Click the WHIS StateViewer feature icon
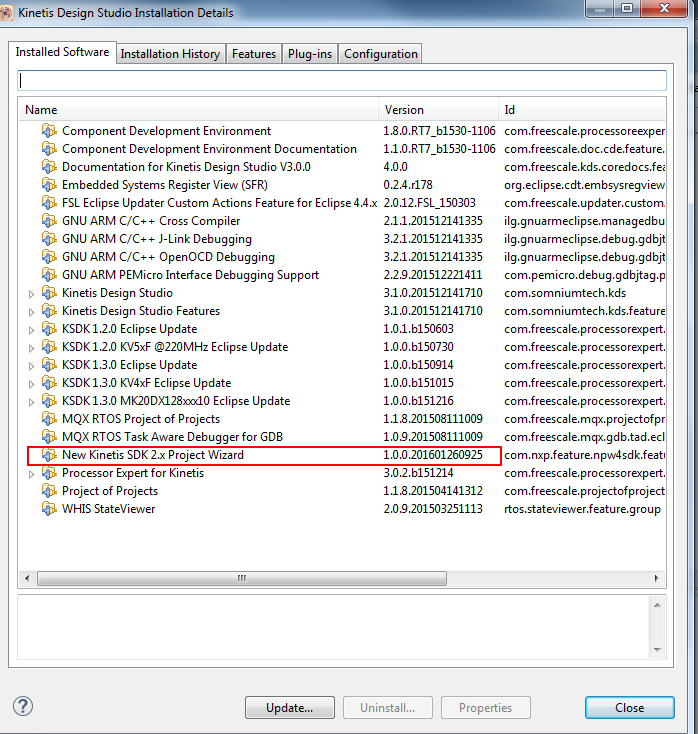This screenshot has width=698, height=734. (x=49, y=509)
